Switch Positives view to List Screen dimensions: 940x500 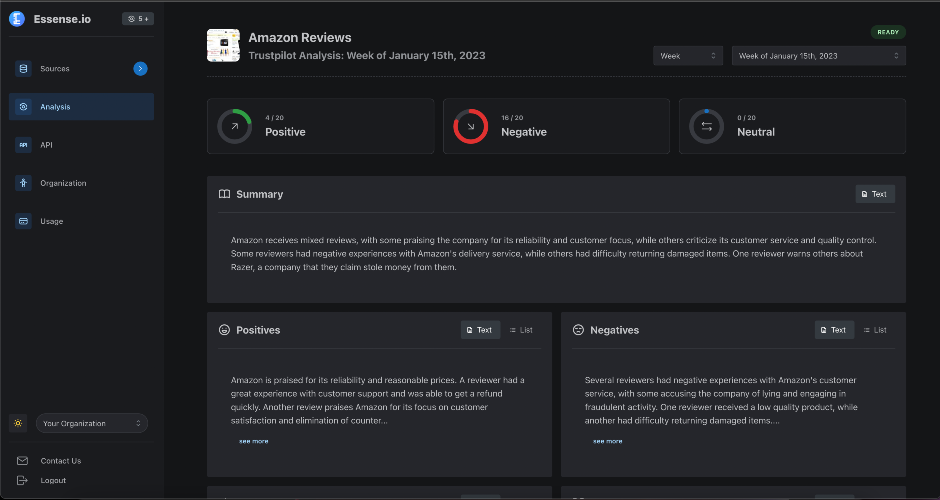pyautogui.click(x=521, y=330)
